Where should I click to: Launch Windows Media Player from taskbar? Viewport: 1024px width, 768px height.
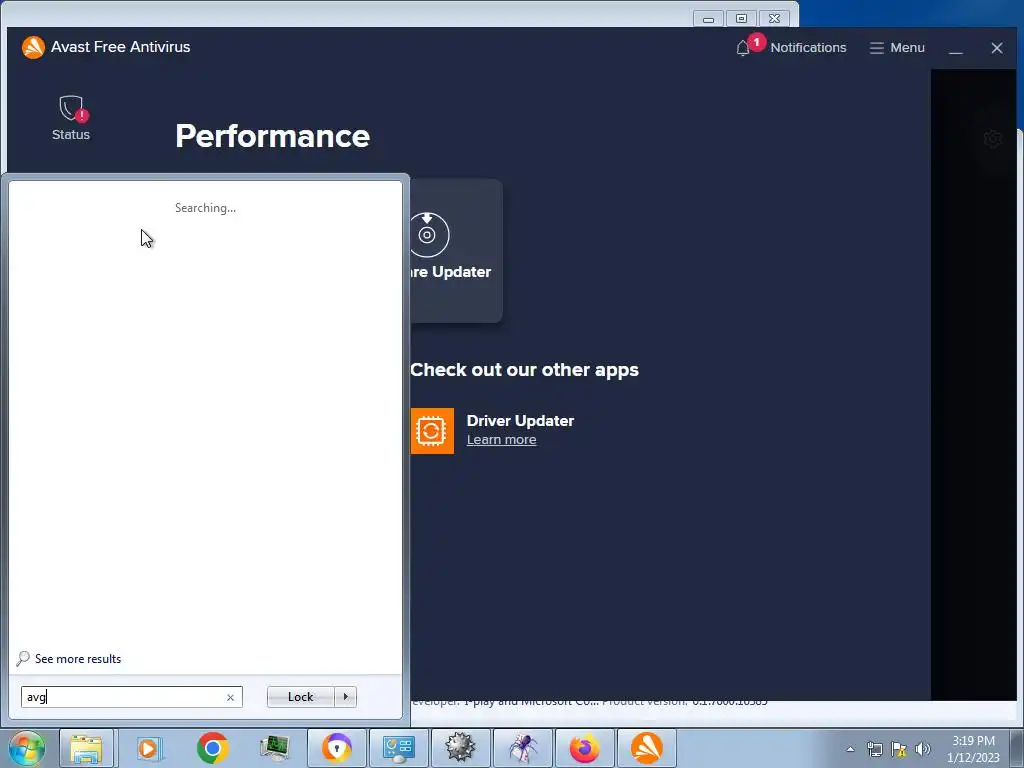point(149,748)
